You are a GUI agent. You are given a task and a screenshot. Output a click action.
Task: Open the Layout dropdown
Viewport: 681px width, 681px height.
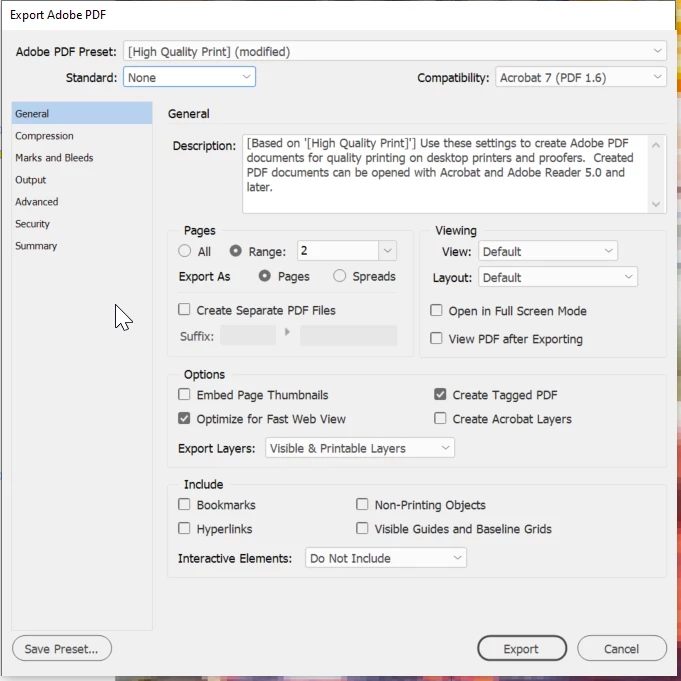coord(558,277)
